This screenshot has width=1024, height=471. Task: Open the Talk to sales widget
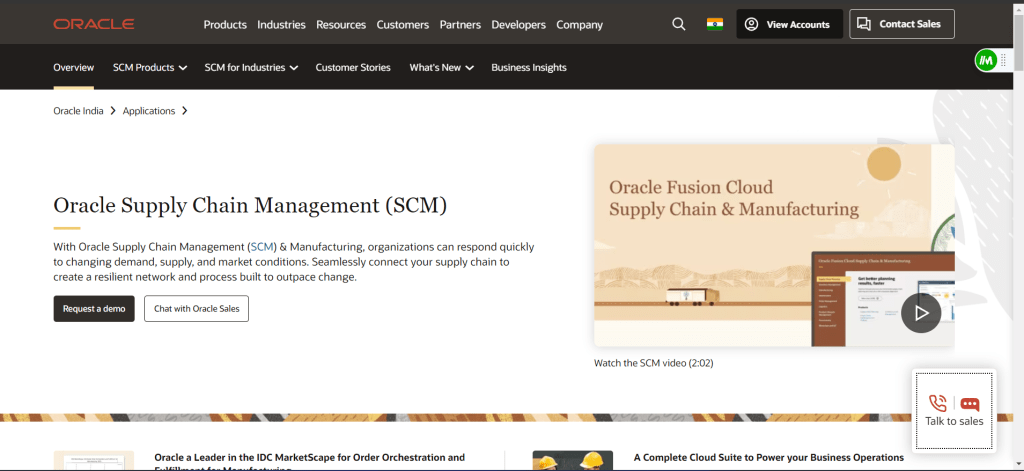(954, 410)
